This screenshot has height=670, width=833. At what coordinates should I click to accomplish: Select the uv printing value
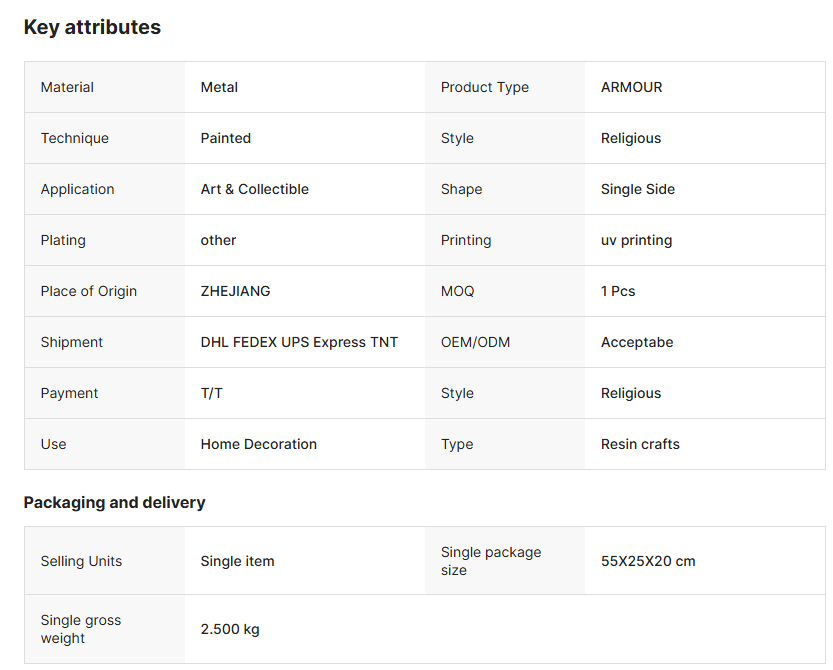(x=636, y=240)
